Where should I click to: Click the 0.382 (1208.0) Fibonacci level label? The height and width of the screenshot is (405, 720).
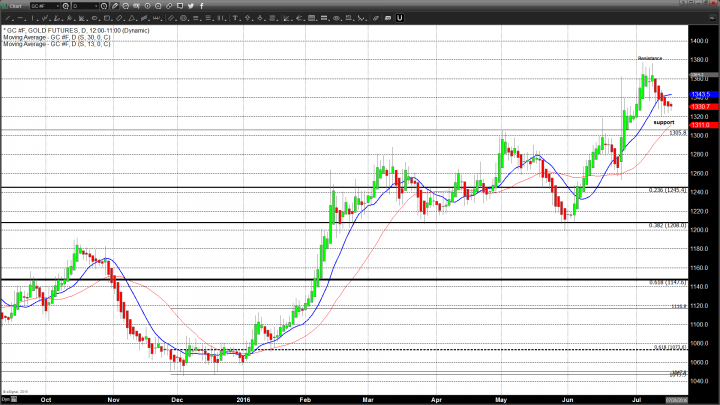pos(668,225)
